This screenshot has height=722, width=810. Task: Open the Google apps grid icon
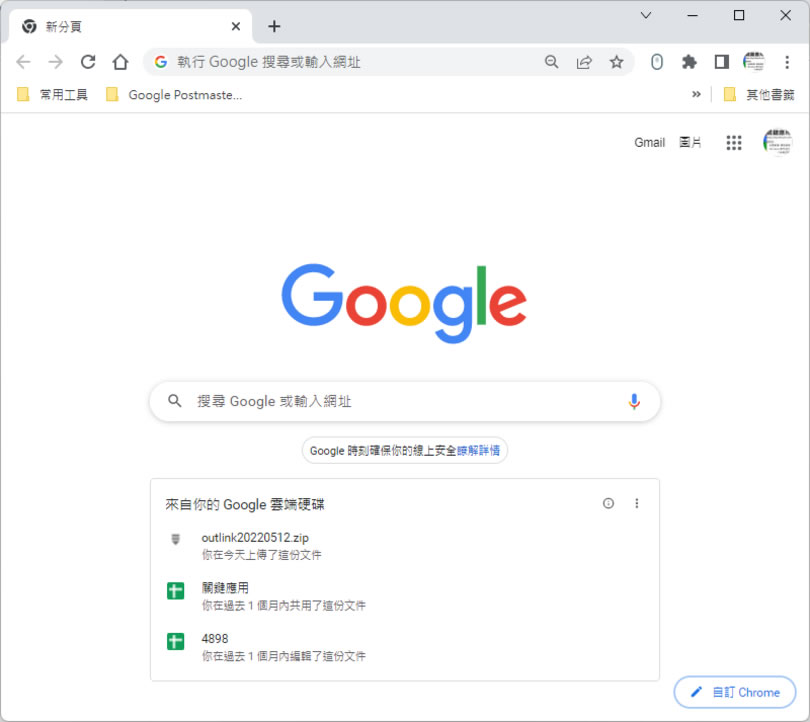point(734,143)
